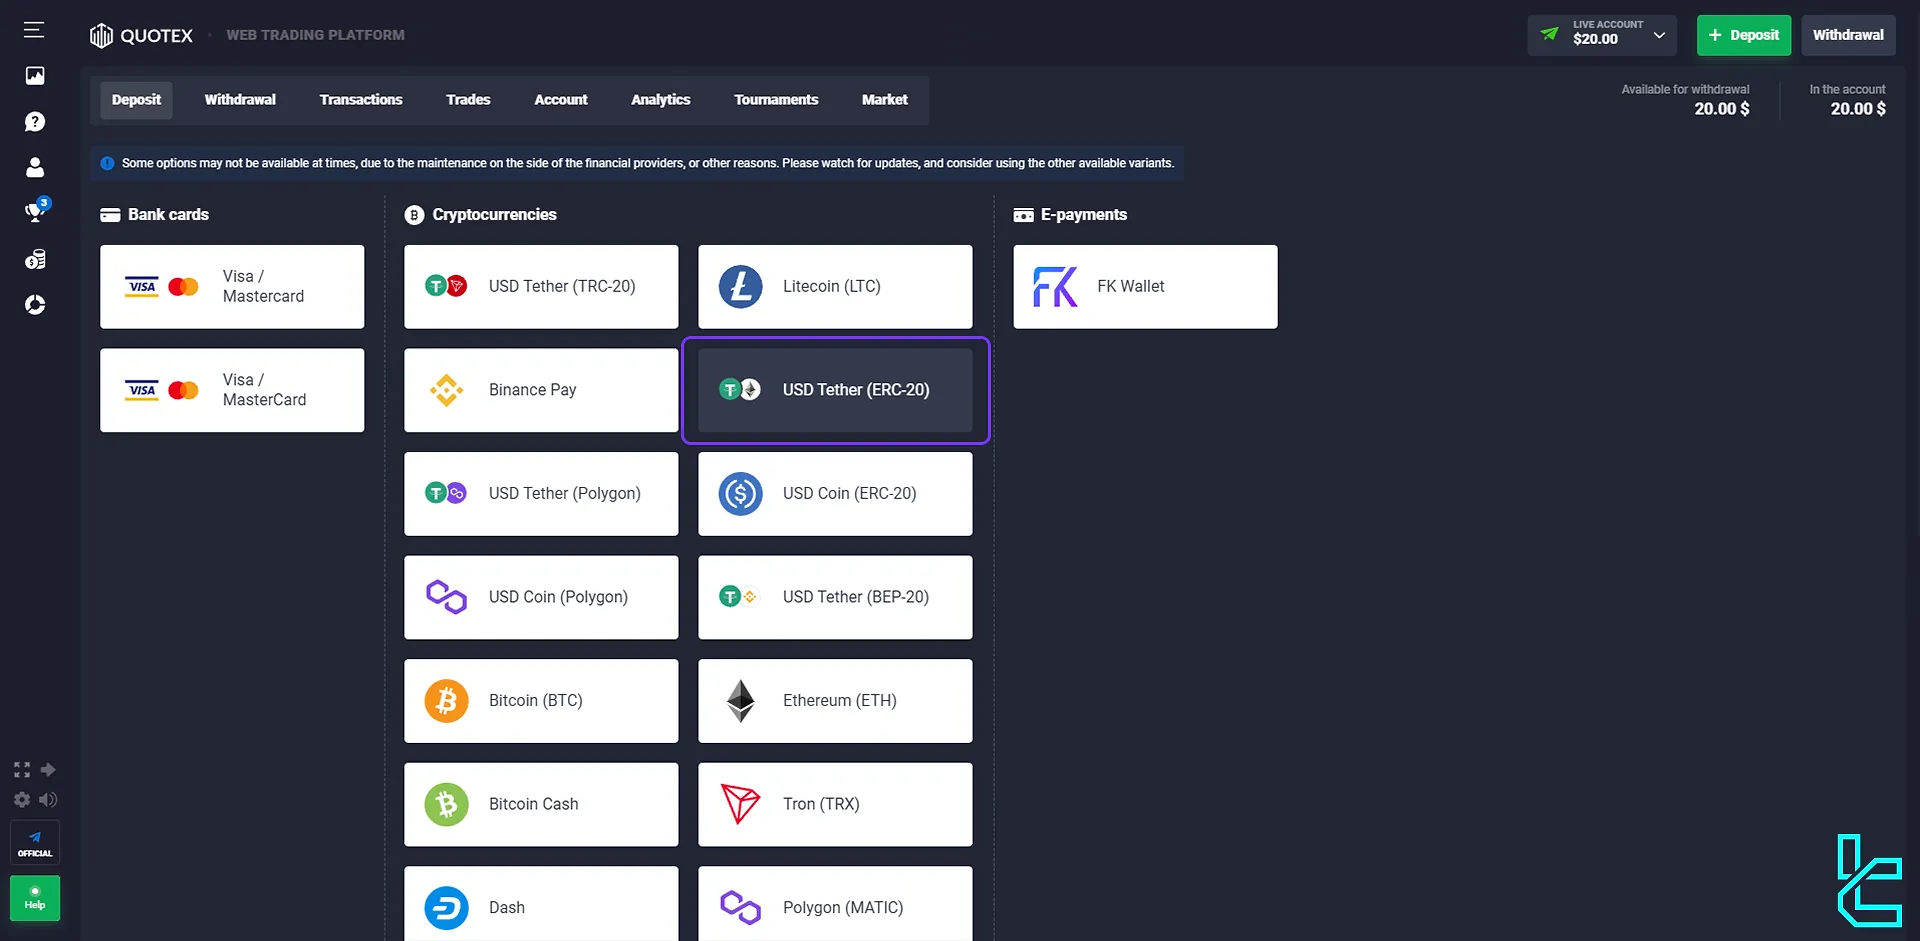Open the user profile sidebar icon
Viewport: 1920px width, 941px height.
coord(35,167)
